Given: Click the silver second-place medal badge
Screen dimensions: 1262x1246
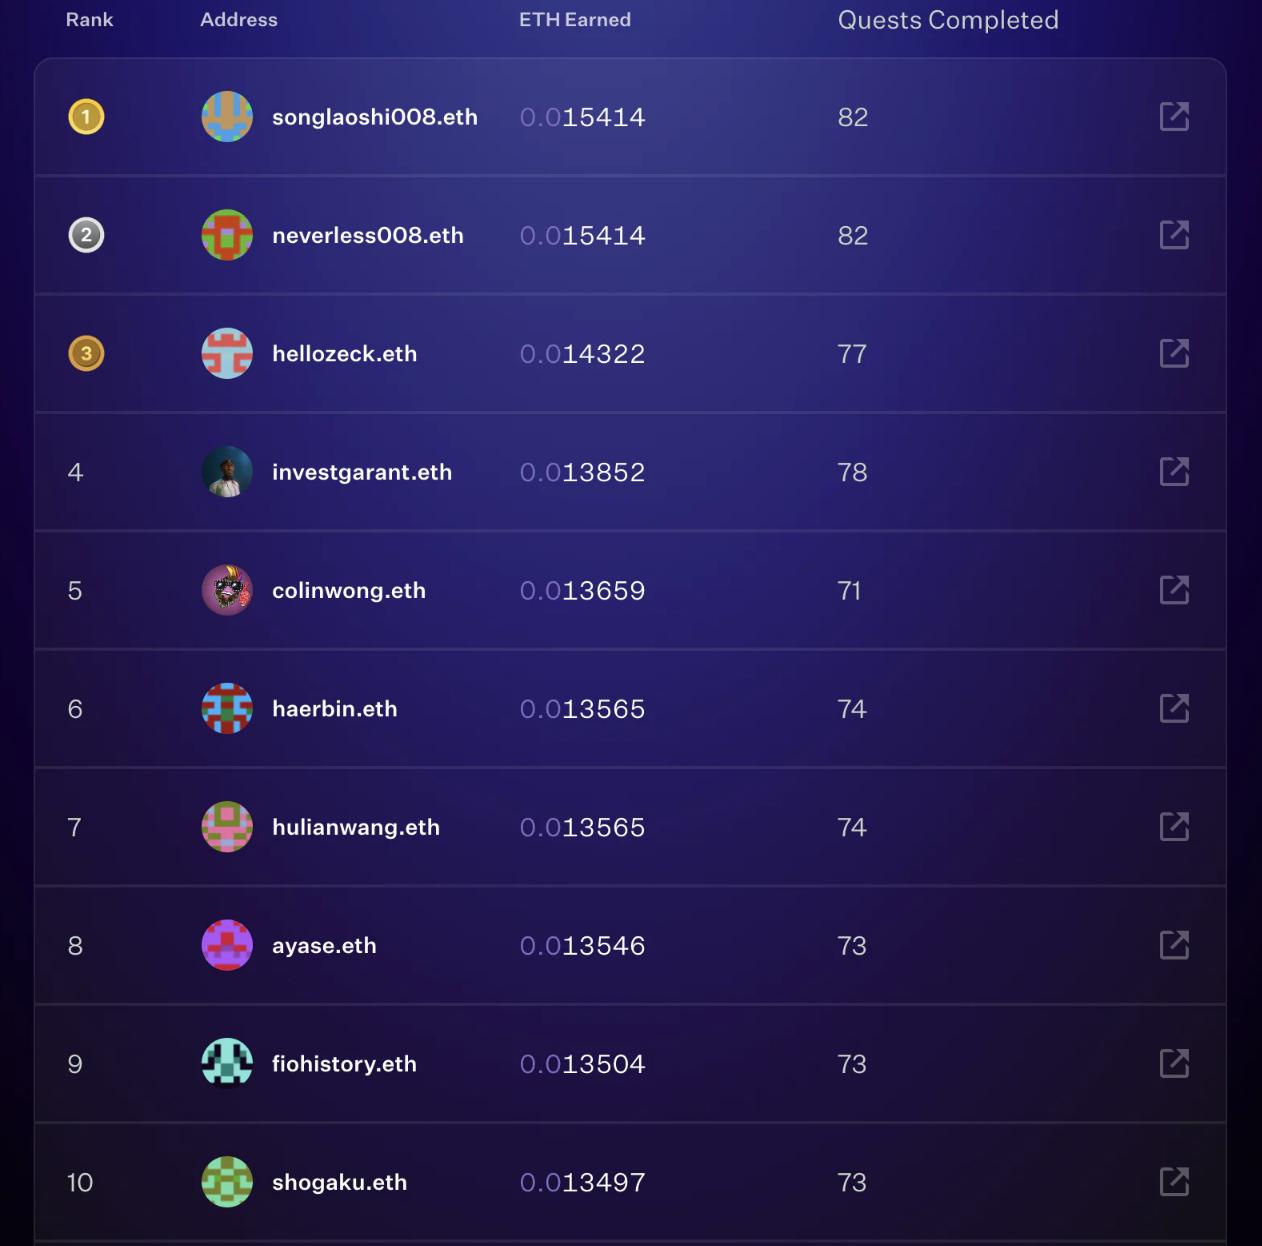Looking at the screenshot, I should (86, 236).
